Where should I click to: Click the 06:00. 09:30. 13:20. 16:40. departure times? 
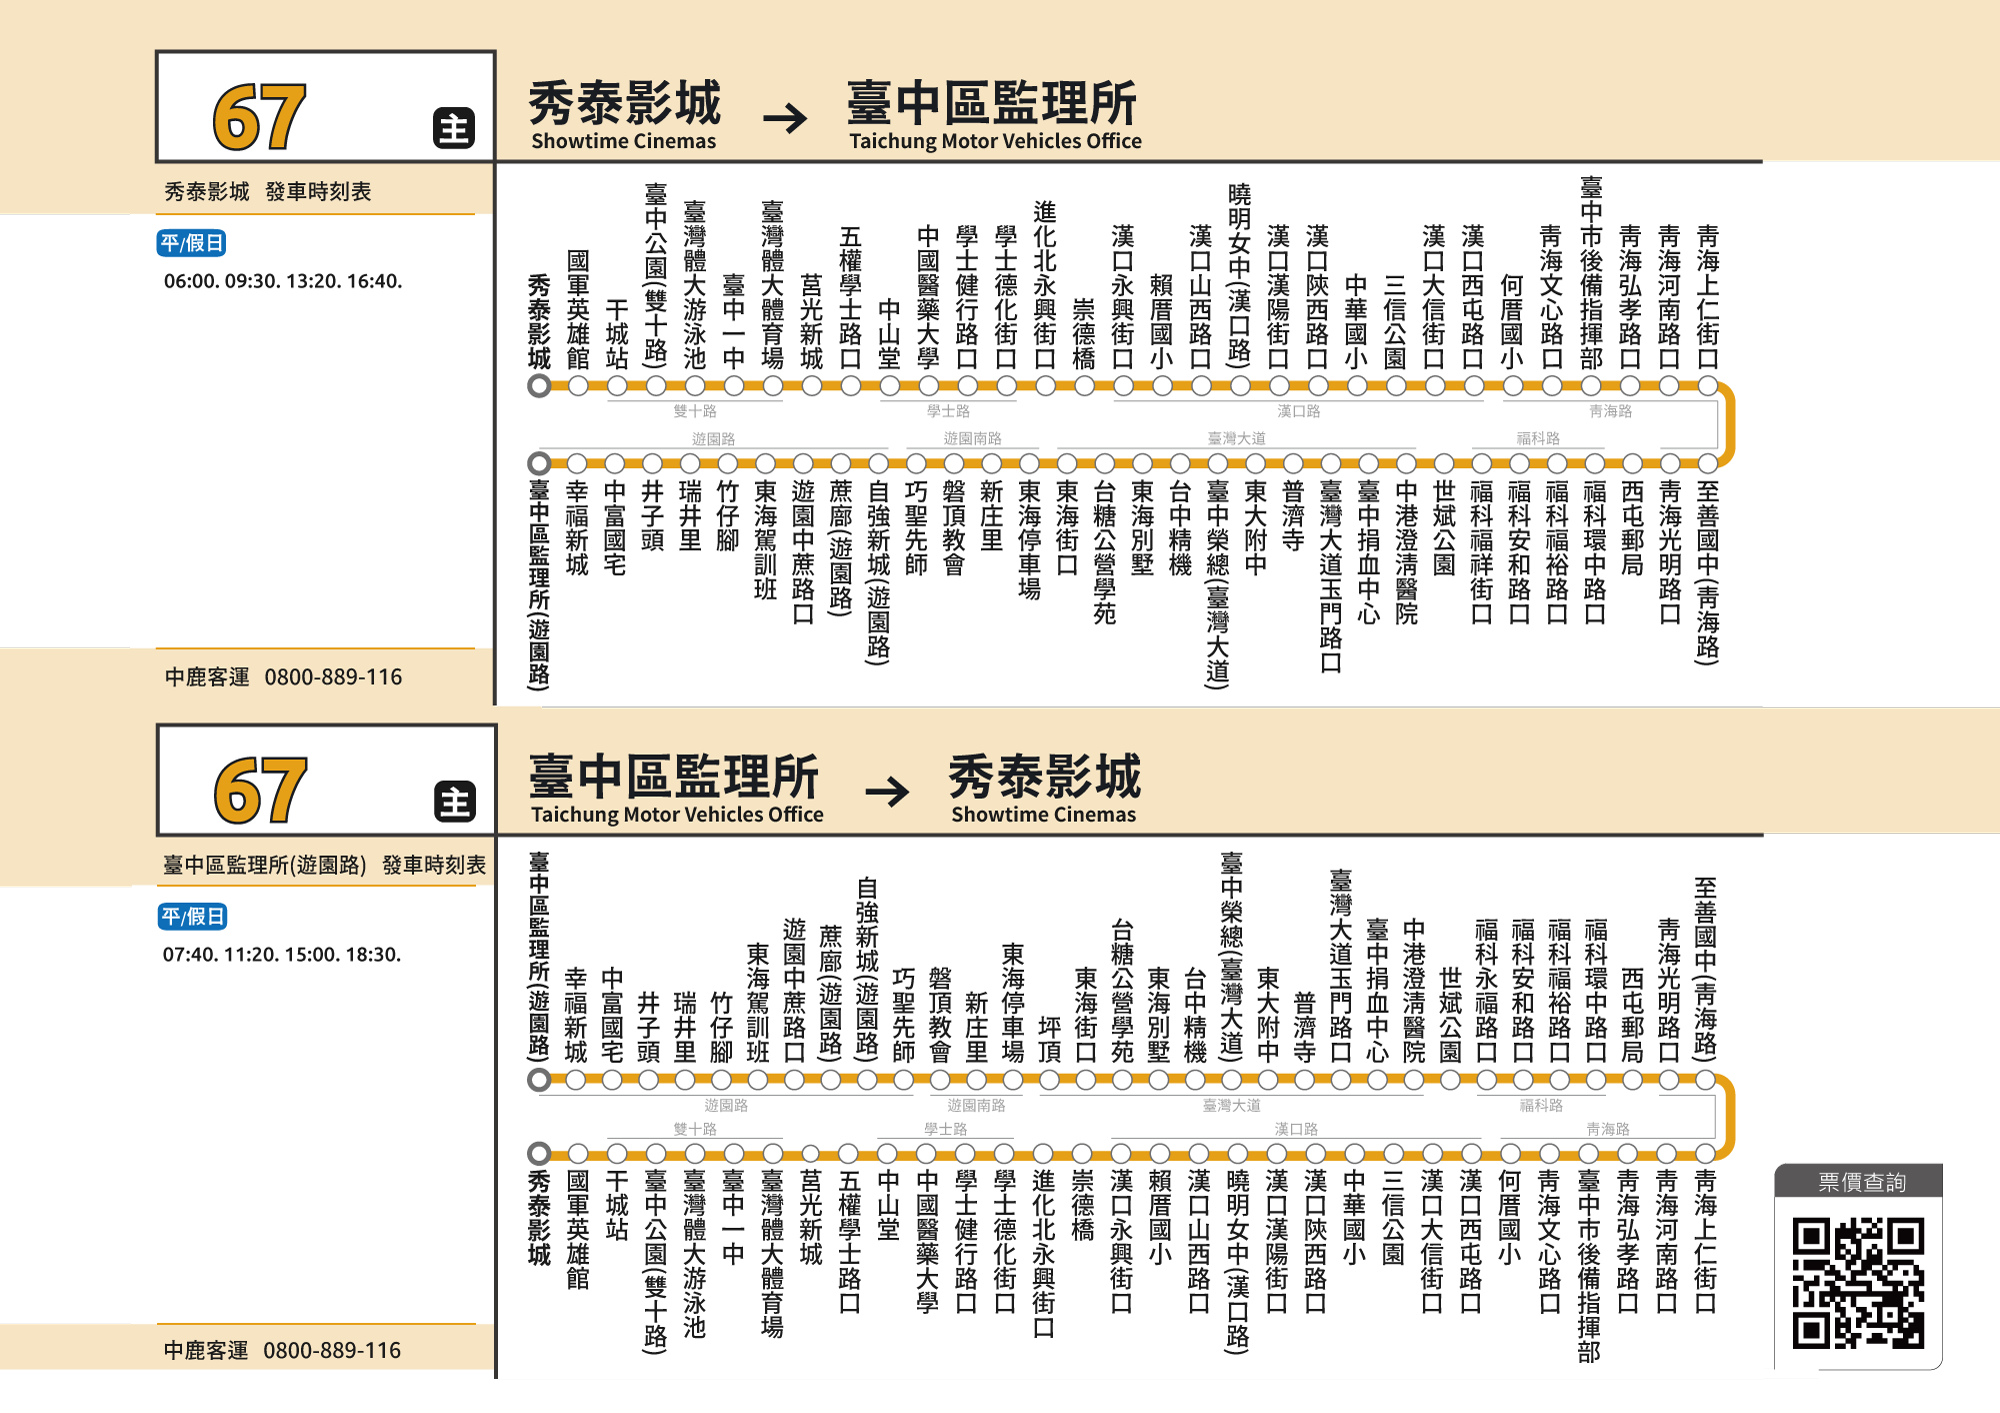click(283, 281)
